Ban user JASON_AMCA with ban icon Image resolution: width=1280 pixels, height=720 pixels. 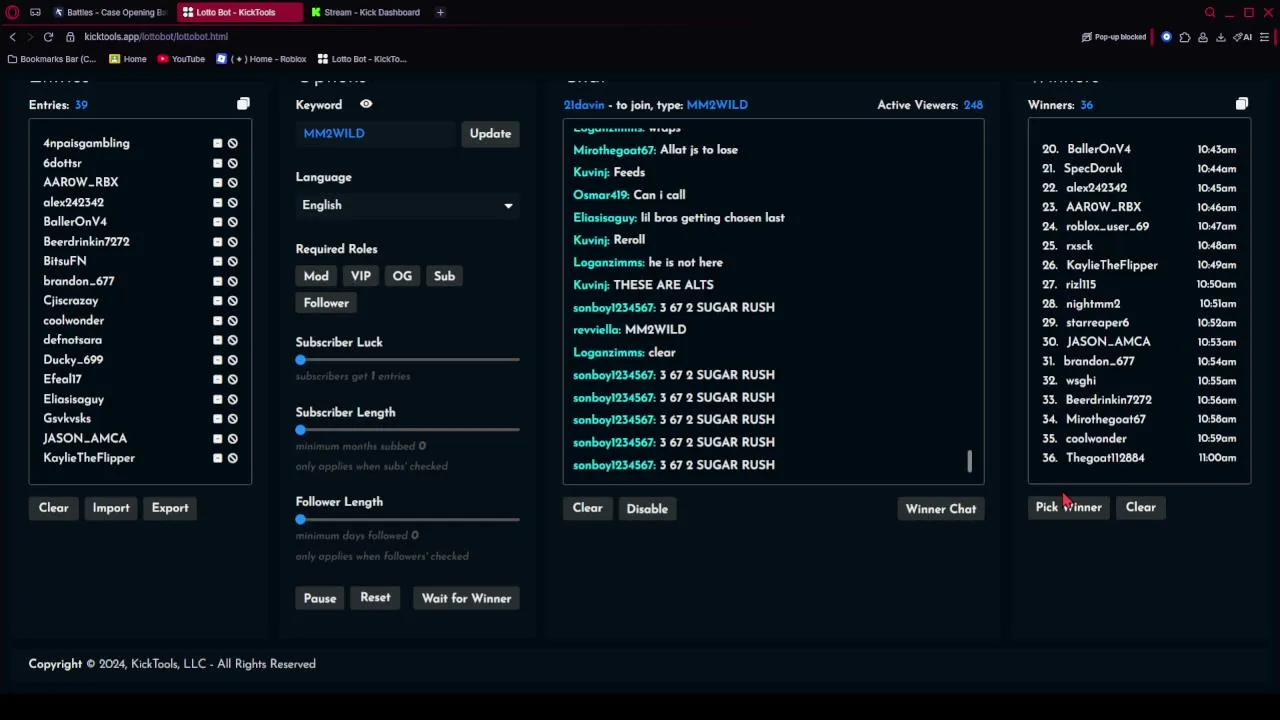tap(232, 438)
